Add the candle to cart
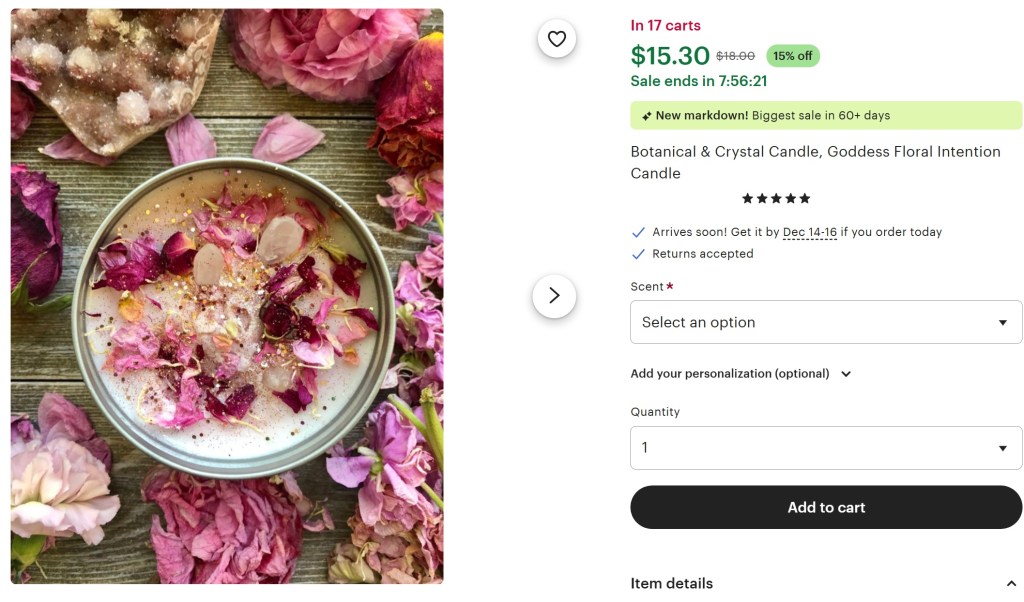Screen dimensions: 1024x602 (825, 507)
